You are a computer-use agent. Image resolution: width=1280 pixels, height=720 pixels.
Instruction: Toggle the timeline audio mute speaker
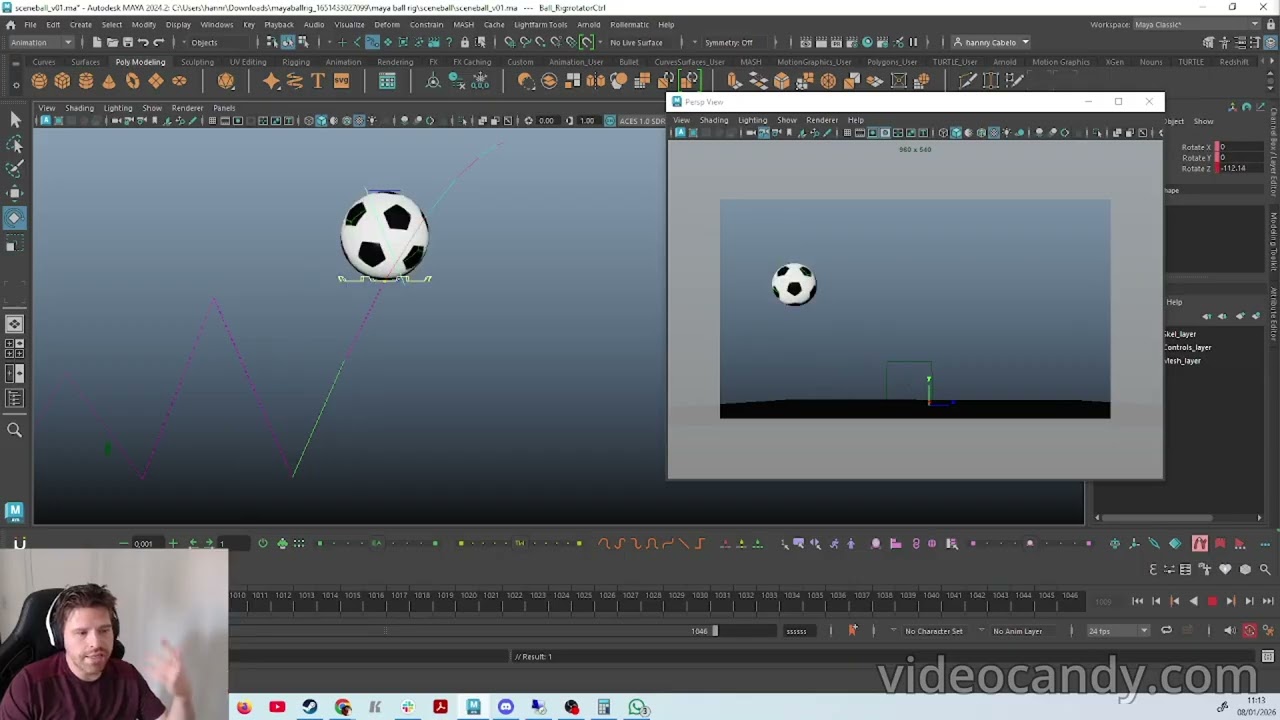1229,631
